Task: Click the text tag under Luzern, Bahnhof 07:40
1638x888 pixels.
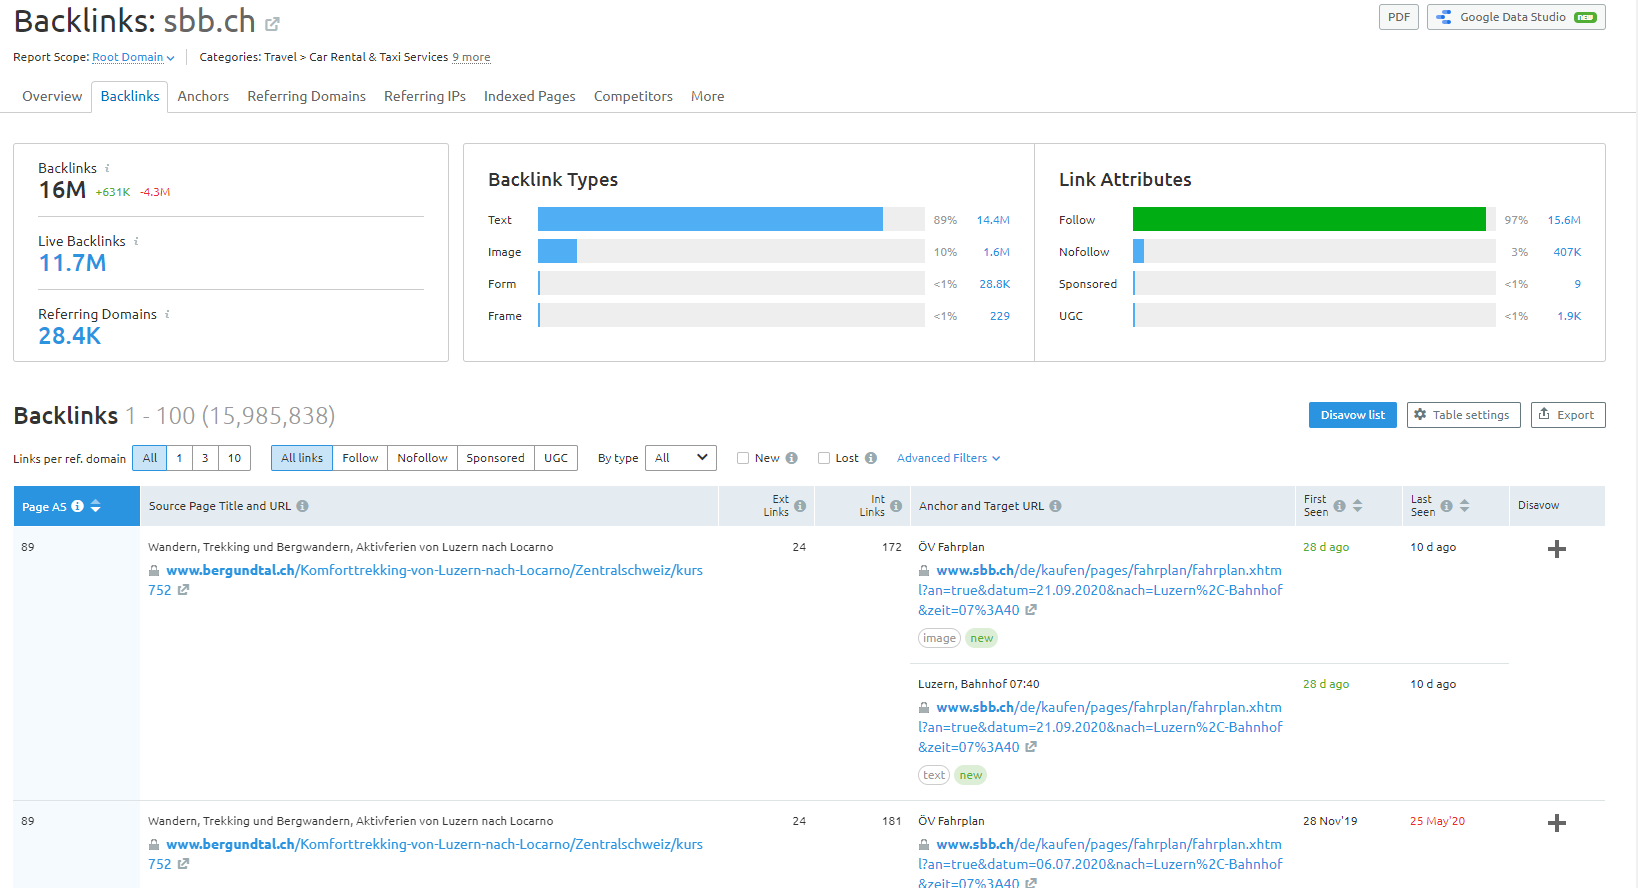Action: (x=934, y=775)
